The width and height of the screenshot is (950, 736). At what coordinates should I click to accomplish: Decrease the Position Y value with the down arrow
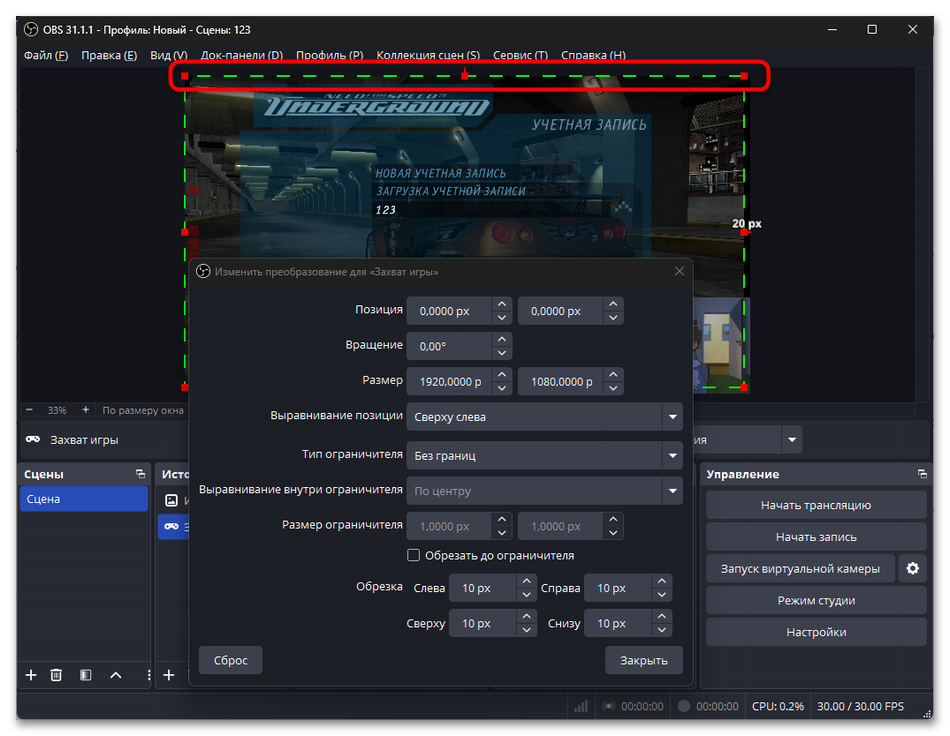[x=613, y=317]
